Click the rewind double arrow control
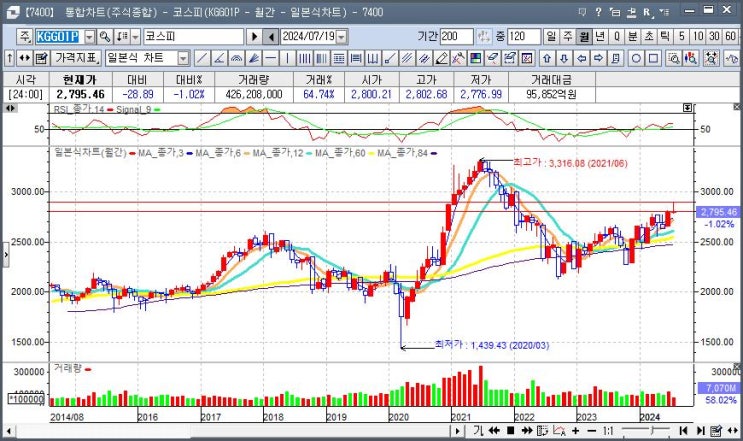The width and height of the screenshot is (743, 441). pyautogui.click(x=494, y=431)
